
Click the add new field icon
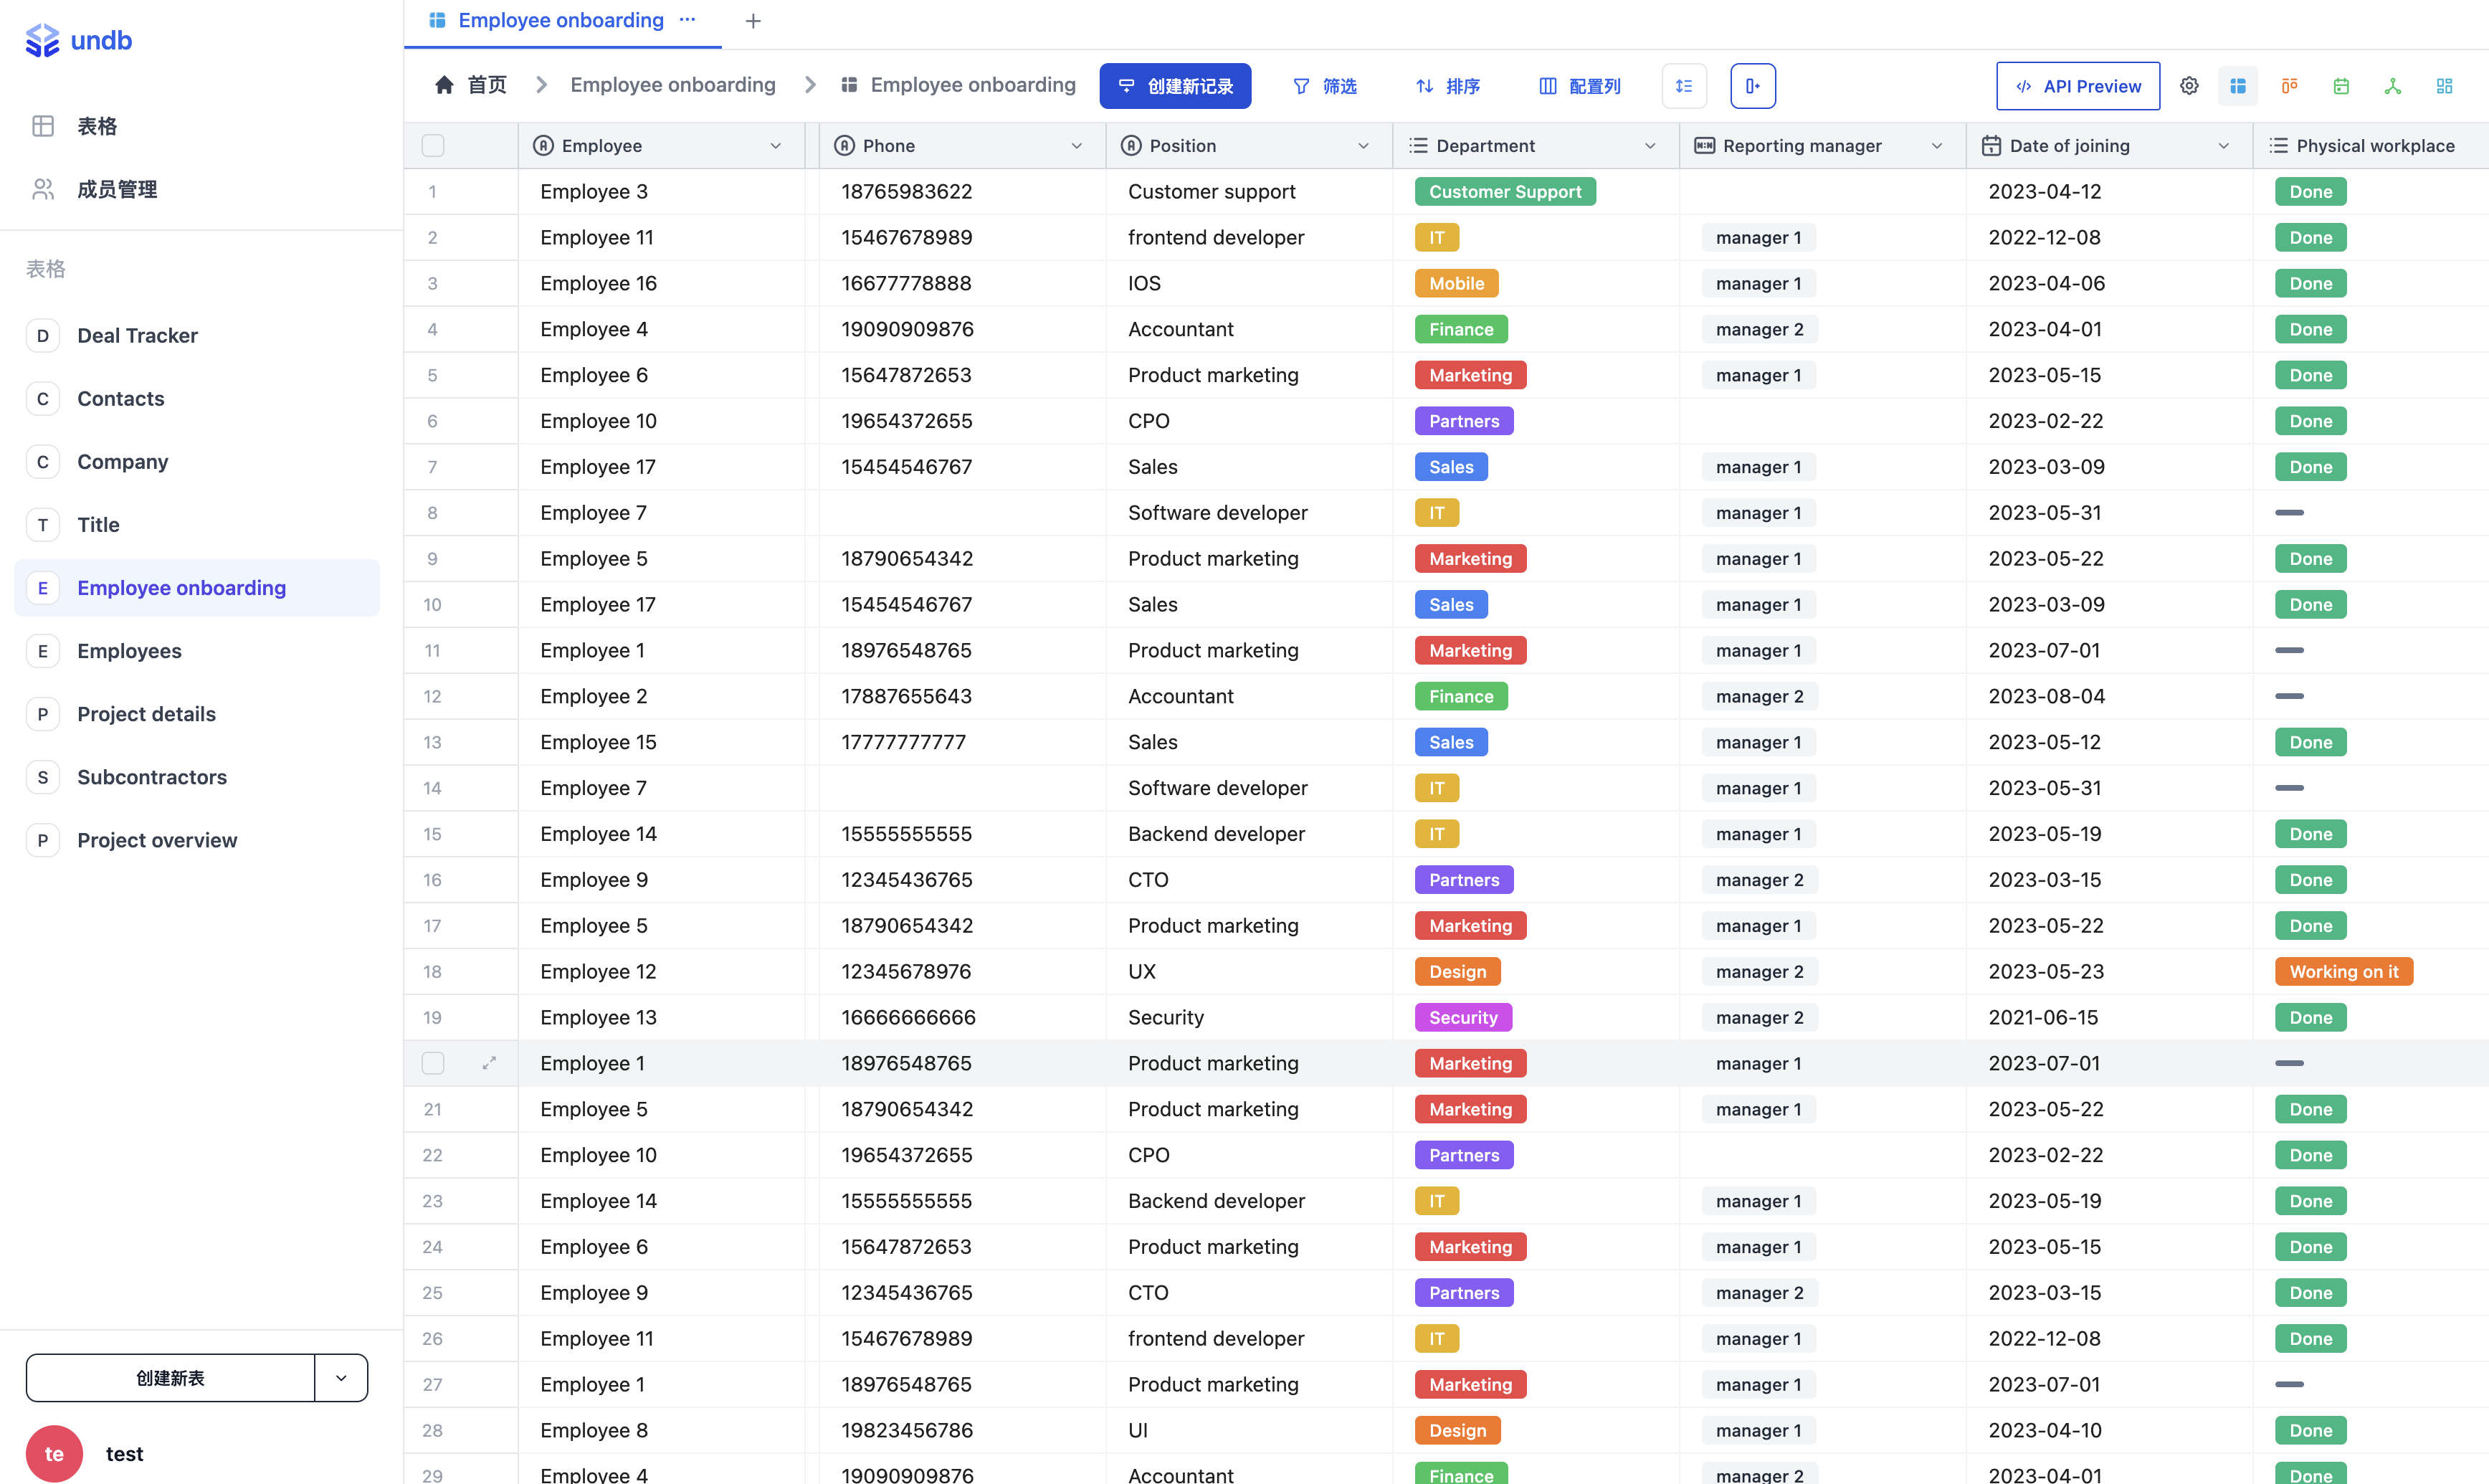tap(1753, 86)
